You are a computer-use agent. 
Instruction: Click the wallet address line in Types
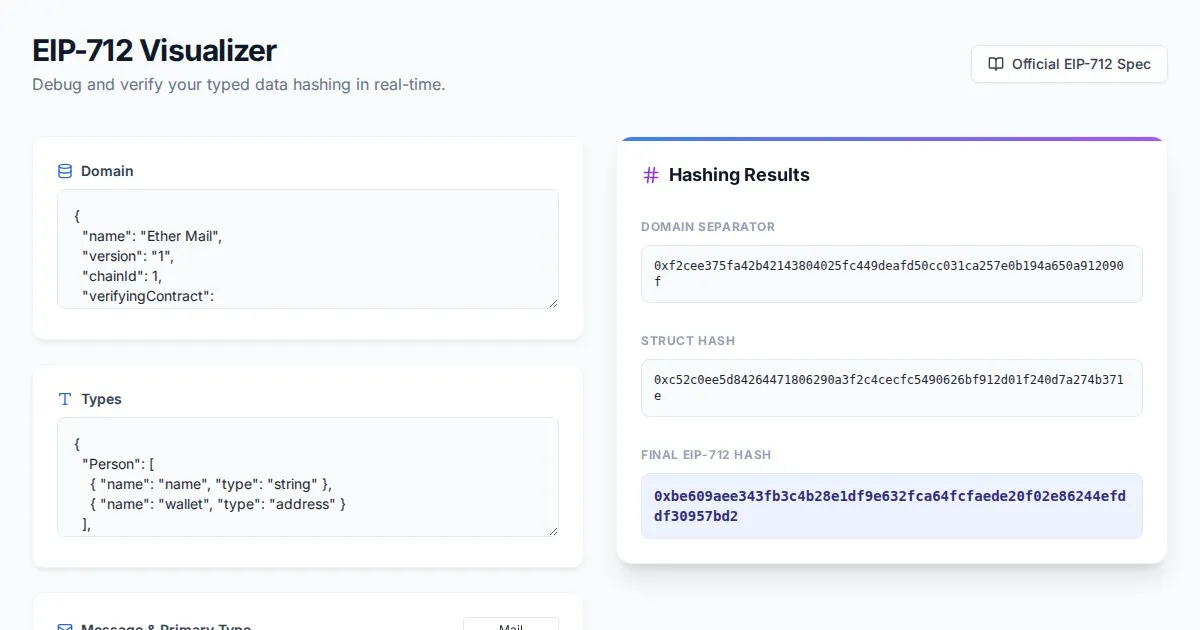(x=217, y=504)
